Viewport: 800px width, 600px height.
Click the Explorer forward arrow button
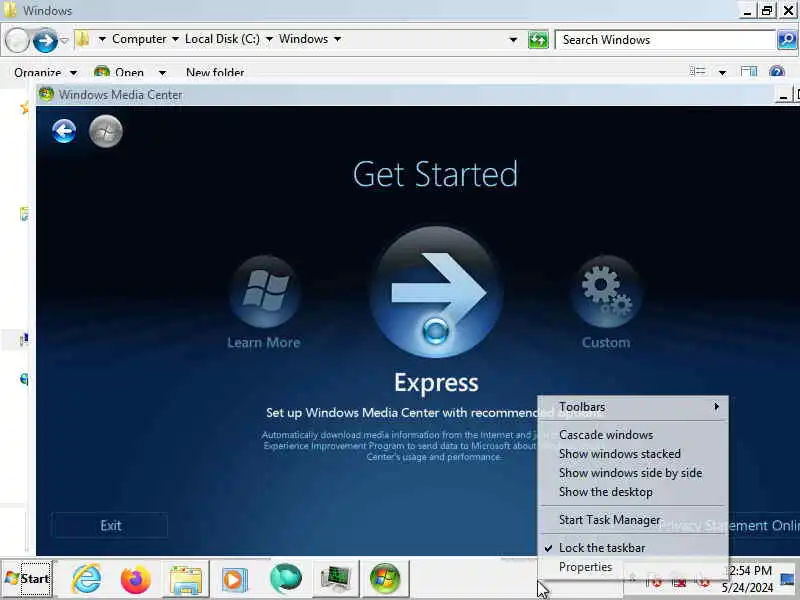45,40
